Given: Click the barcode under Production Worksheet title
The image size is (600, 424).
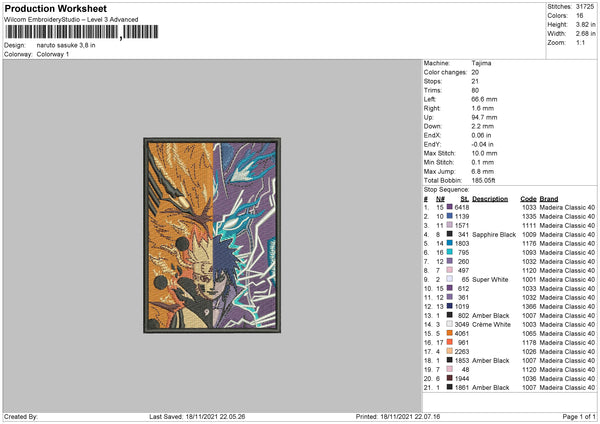Looking at the screenshot, I should [81, 32].
